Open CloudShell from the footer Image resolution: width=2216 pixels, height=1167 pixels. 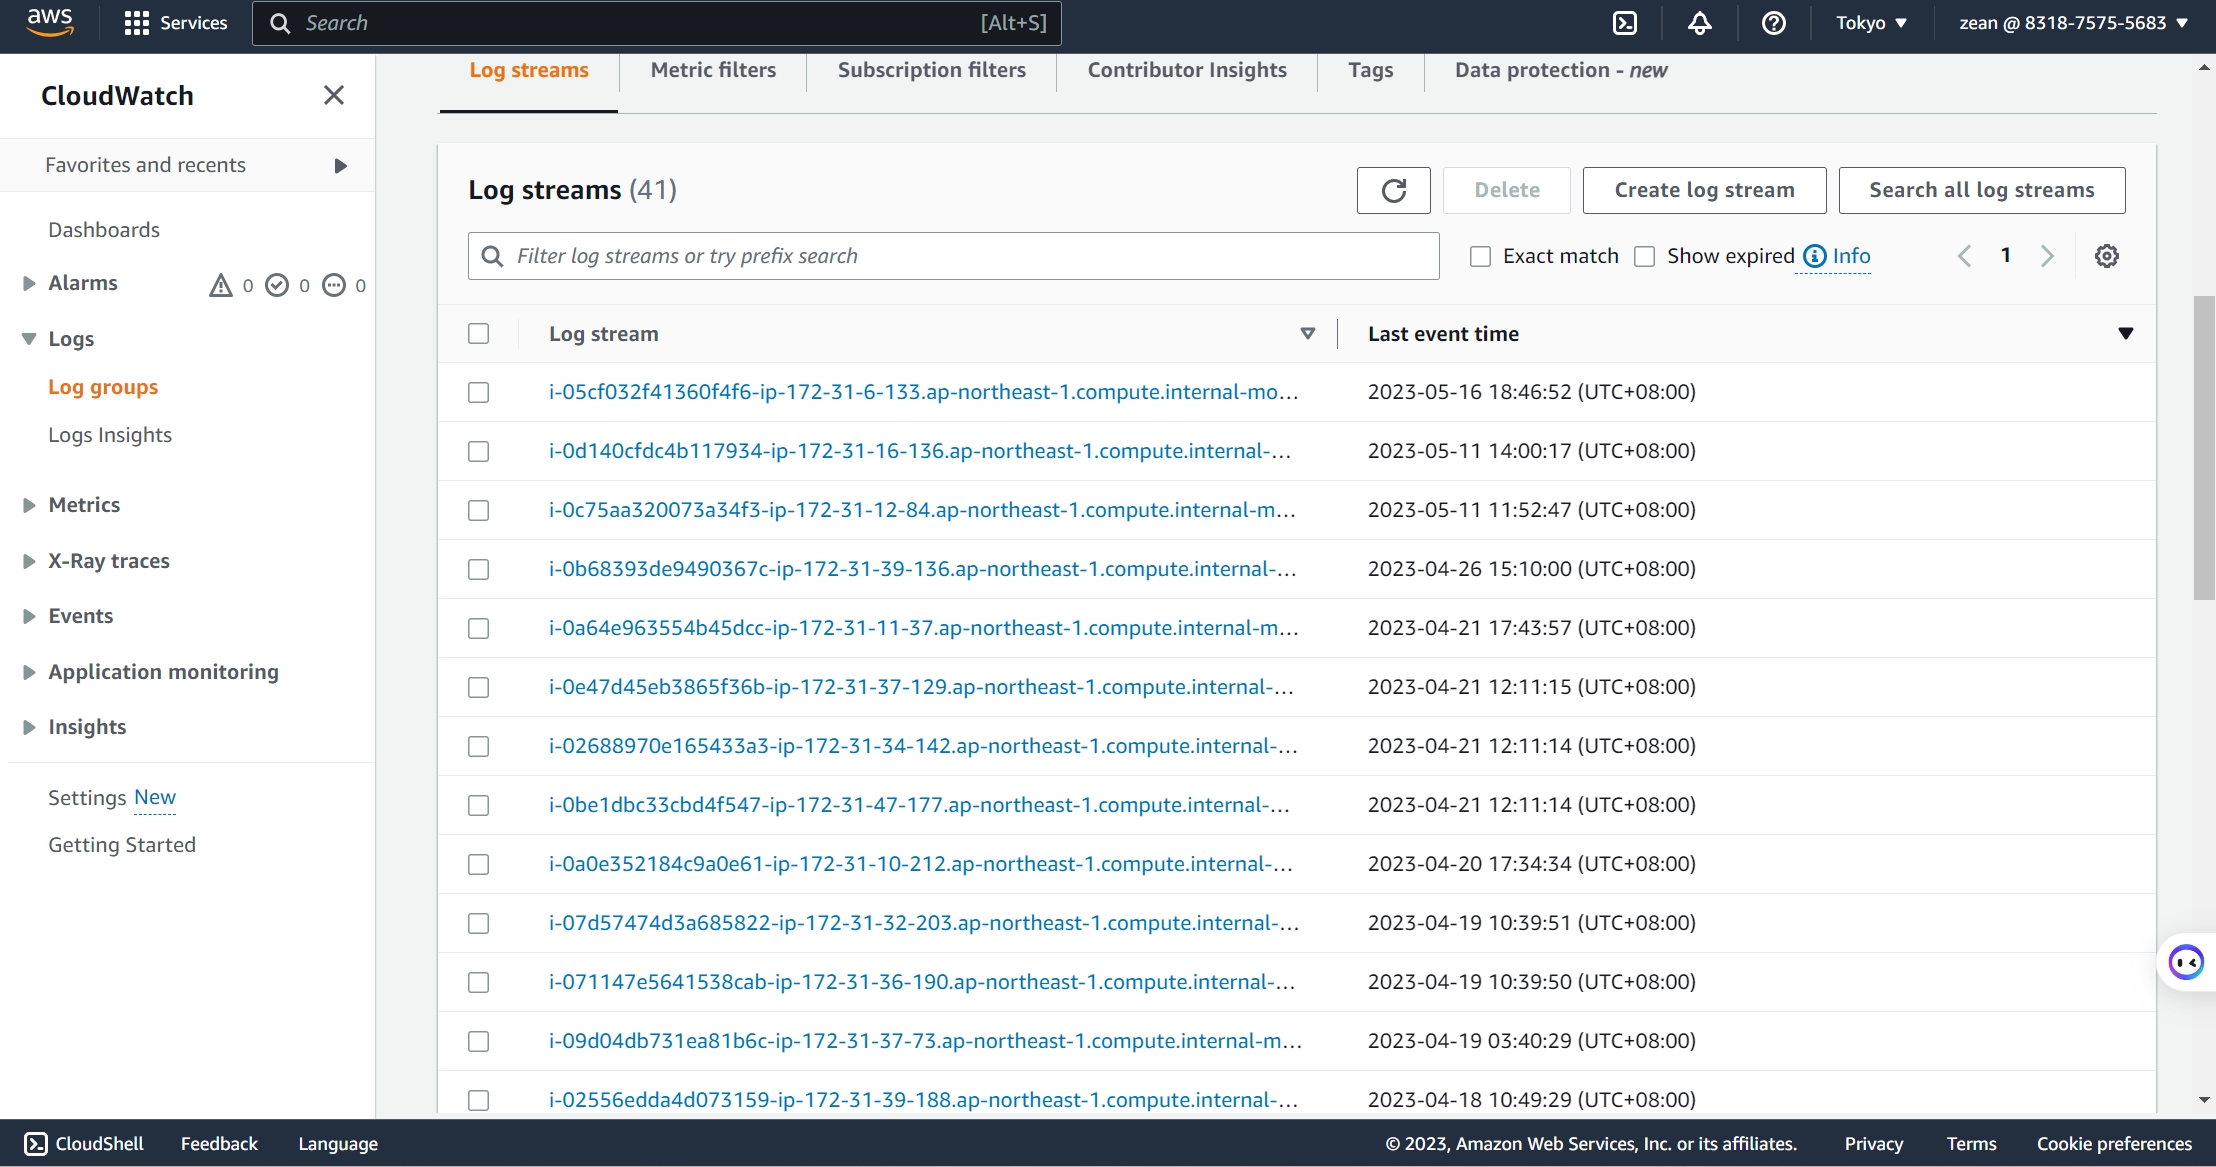(84, 1144)
